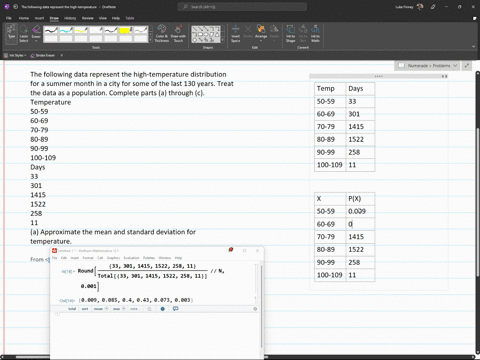This screenshot has height=360, width=480.
Task: Click cell 1522 in Days table
Action: (360, 139)
